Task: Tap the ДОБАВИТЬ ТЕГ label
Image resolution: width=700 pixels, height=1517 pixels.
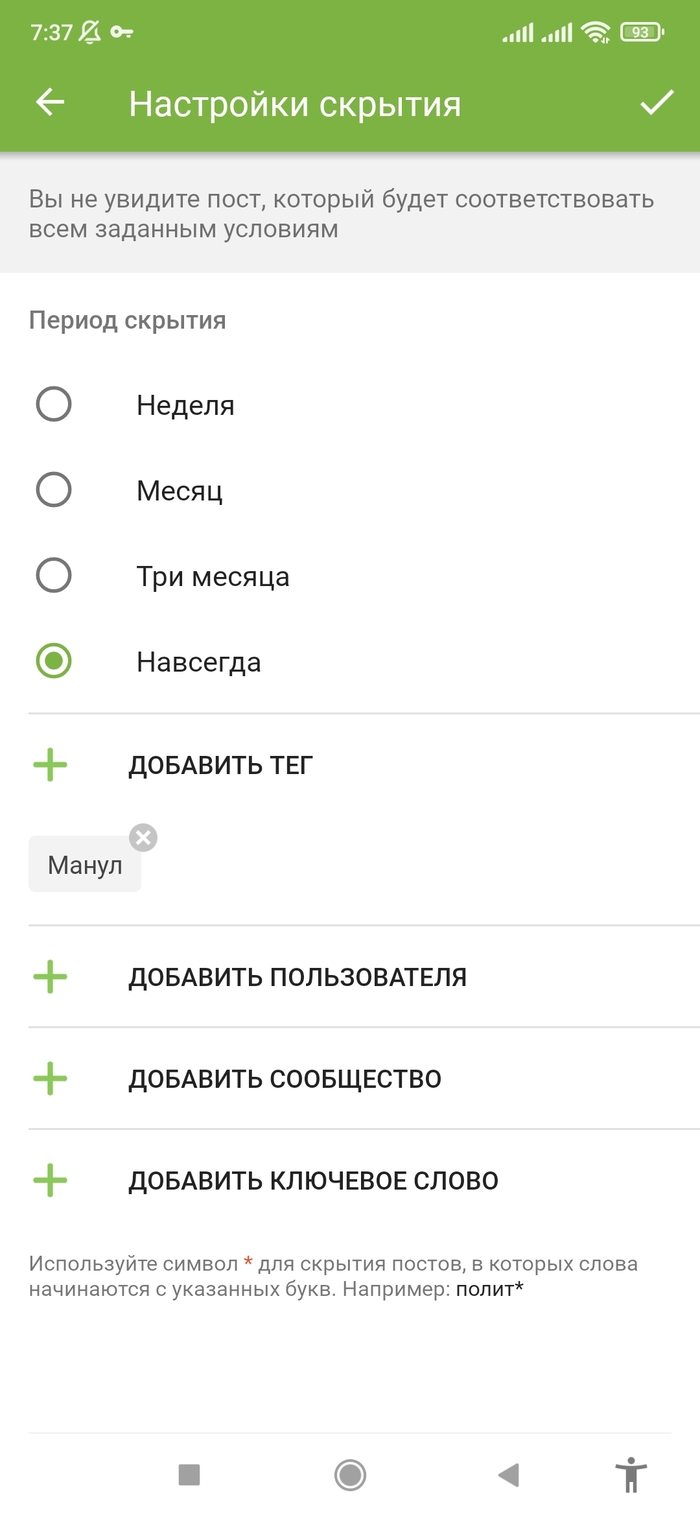Action: pos(221,766)
